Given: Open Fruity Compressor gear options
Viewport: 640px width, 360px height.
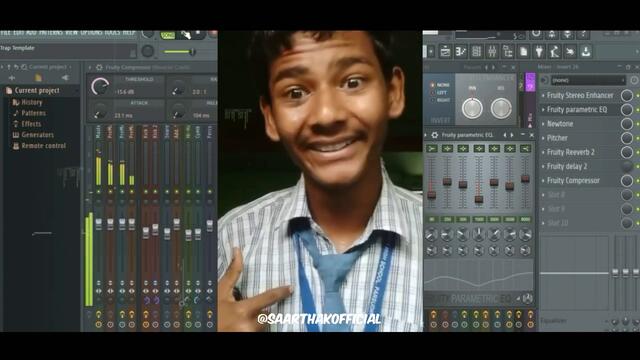Looking at the screenshot, I should [x=99, y=67].
